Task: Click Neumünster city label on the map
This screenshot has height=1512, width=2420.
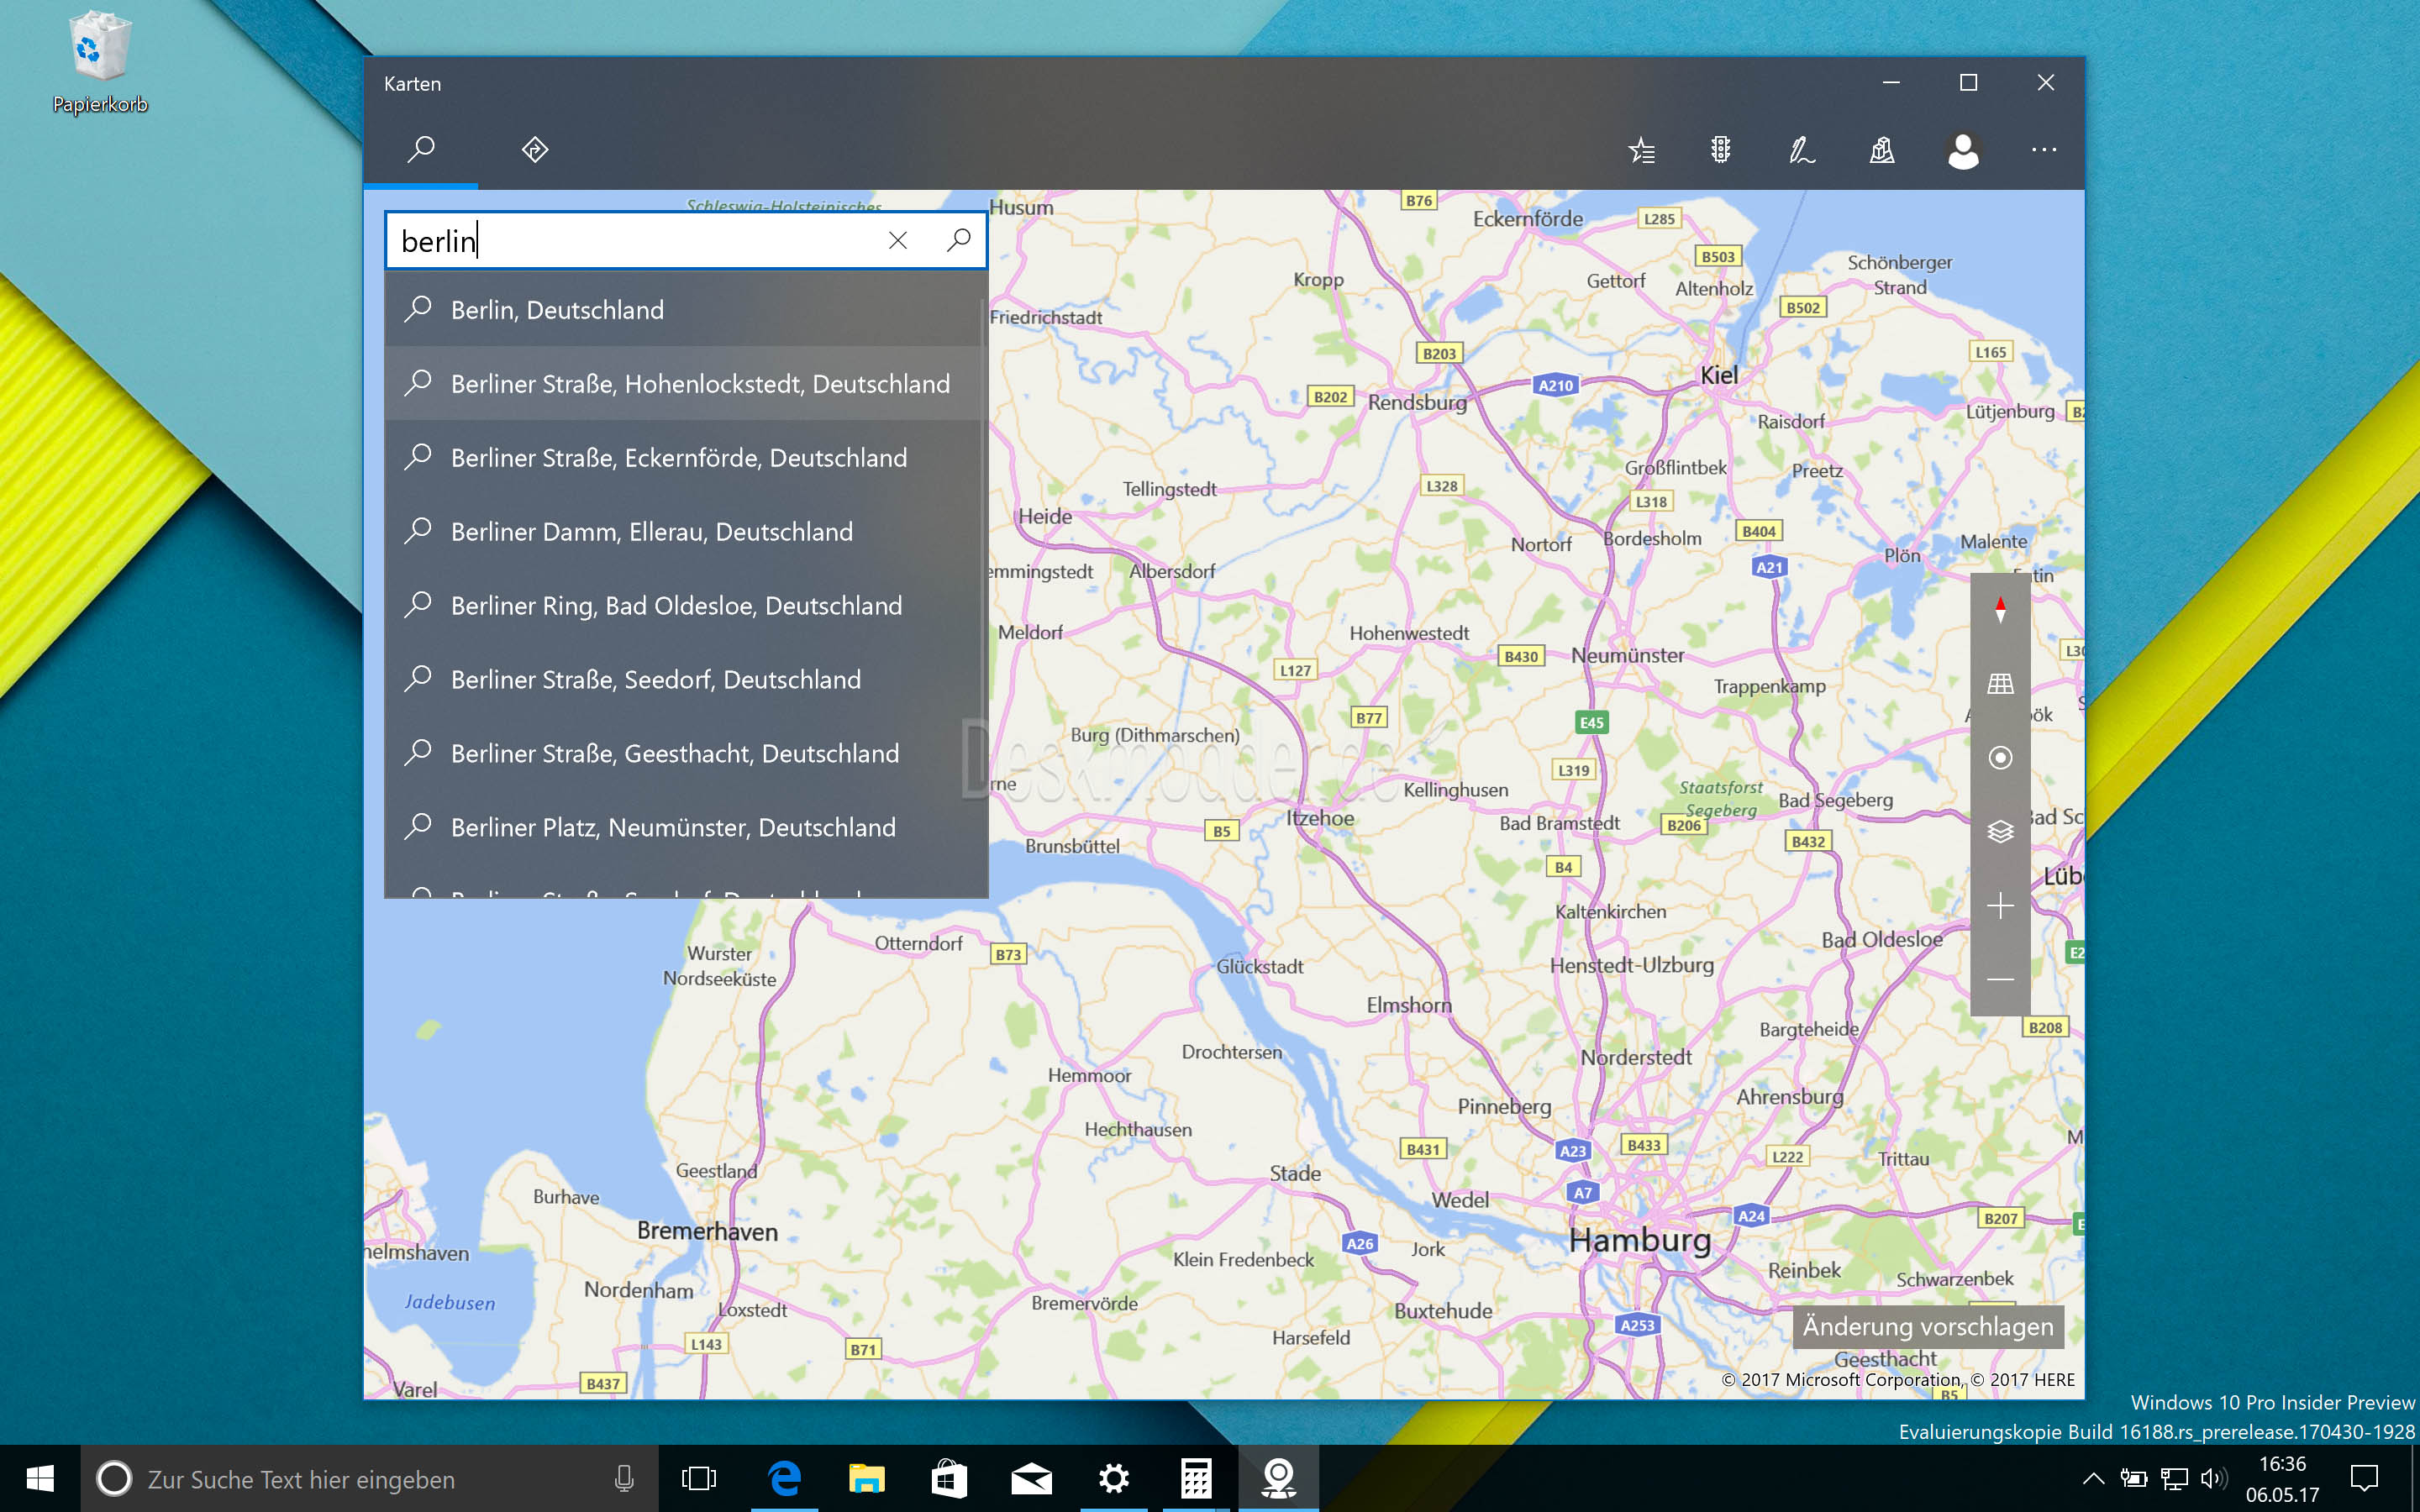Action: click(1627, 656)
